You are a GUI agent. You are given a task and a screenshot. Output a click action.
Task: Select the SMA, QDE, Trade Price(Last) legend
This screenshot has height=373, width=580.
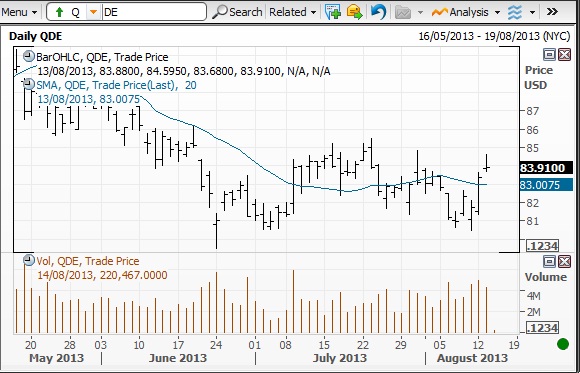(x=117, y=85)
